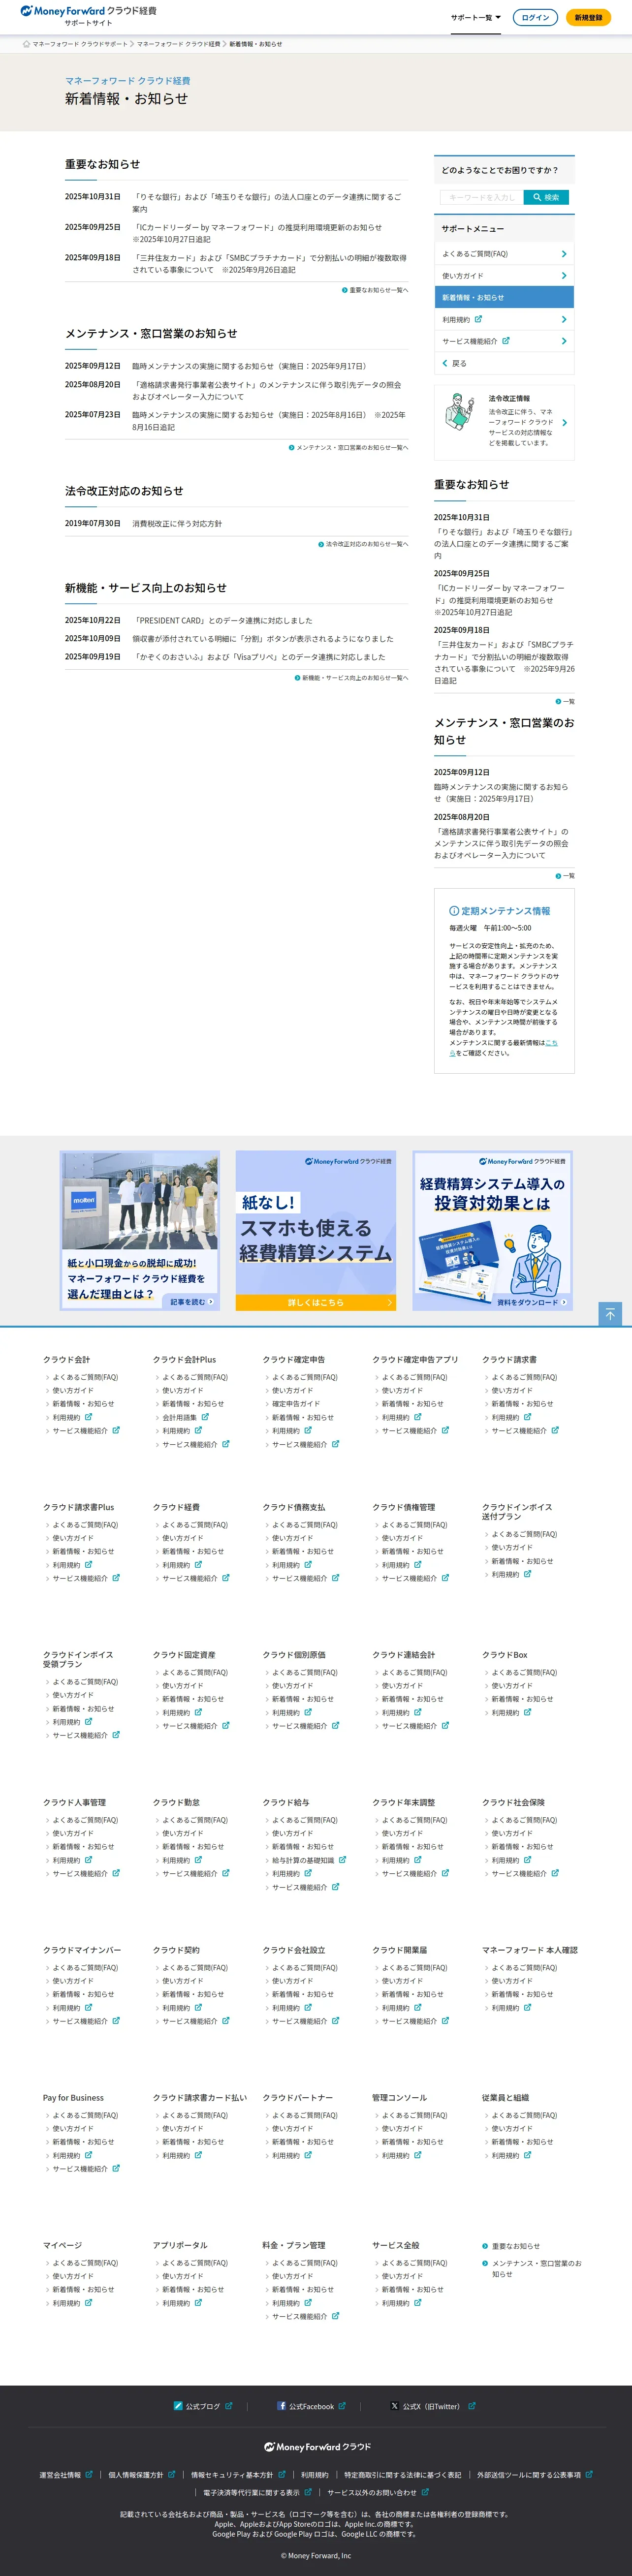Click external-link icon beside sidebar 利用規約
Viewport: 632px width, 2576px height.
[x=478, y=319]
